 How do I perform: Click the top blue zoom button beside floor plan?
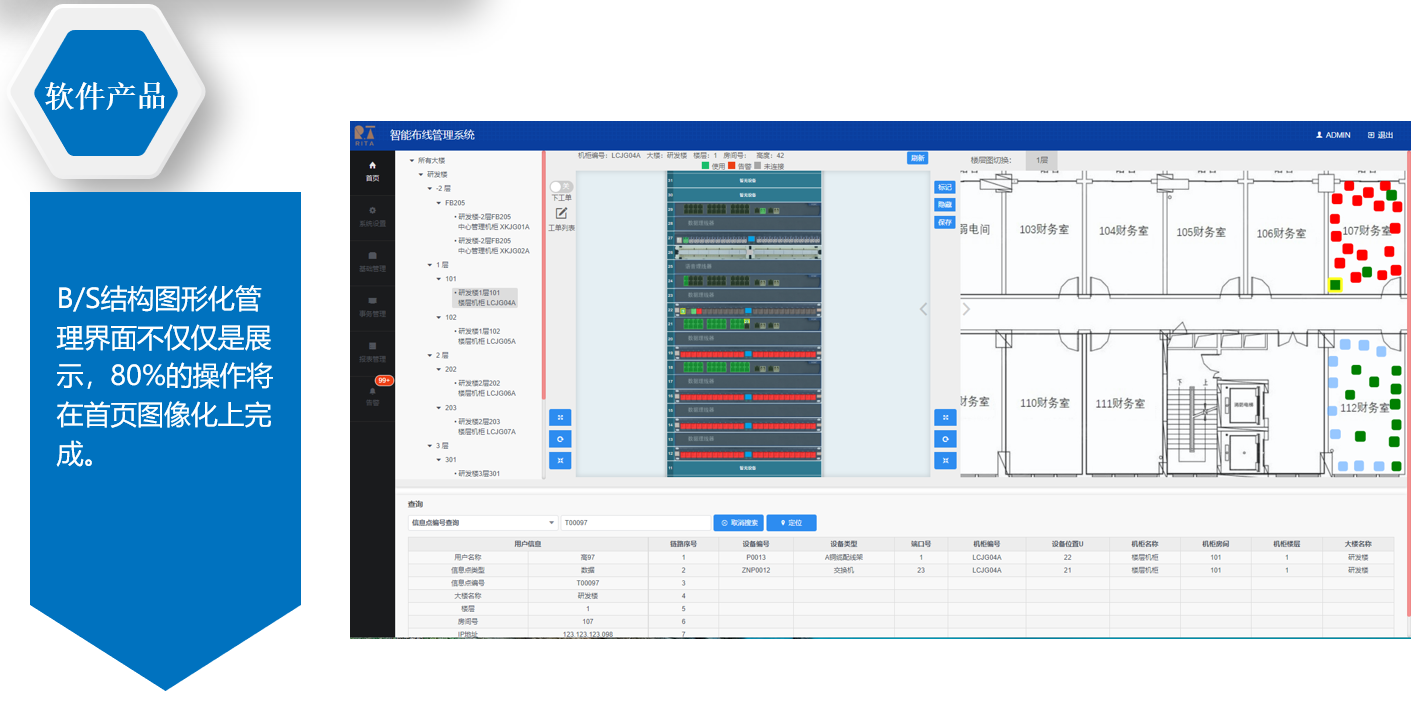[945, 417]
